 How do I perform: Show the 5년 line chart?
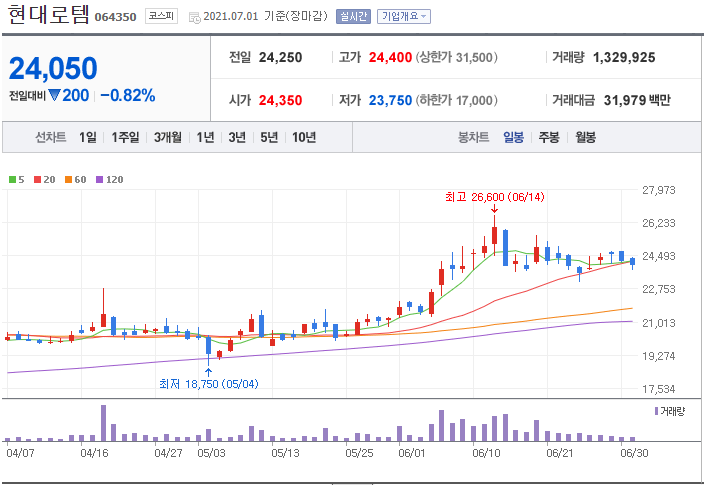point(269,137)
